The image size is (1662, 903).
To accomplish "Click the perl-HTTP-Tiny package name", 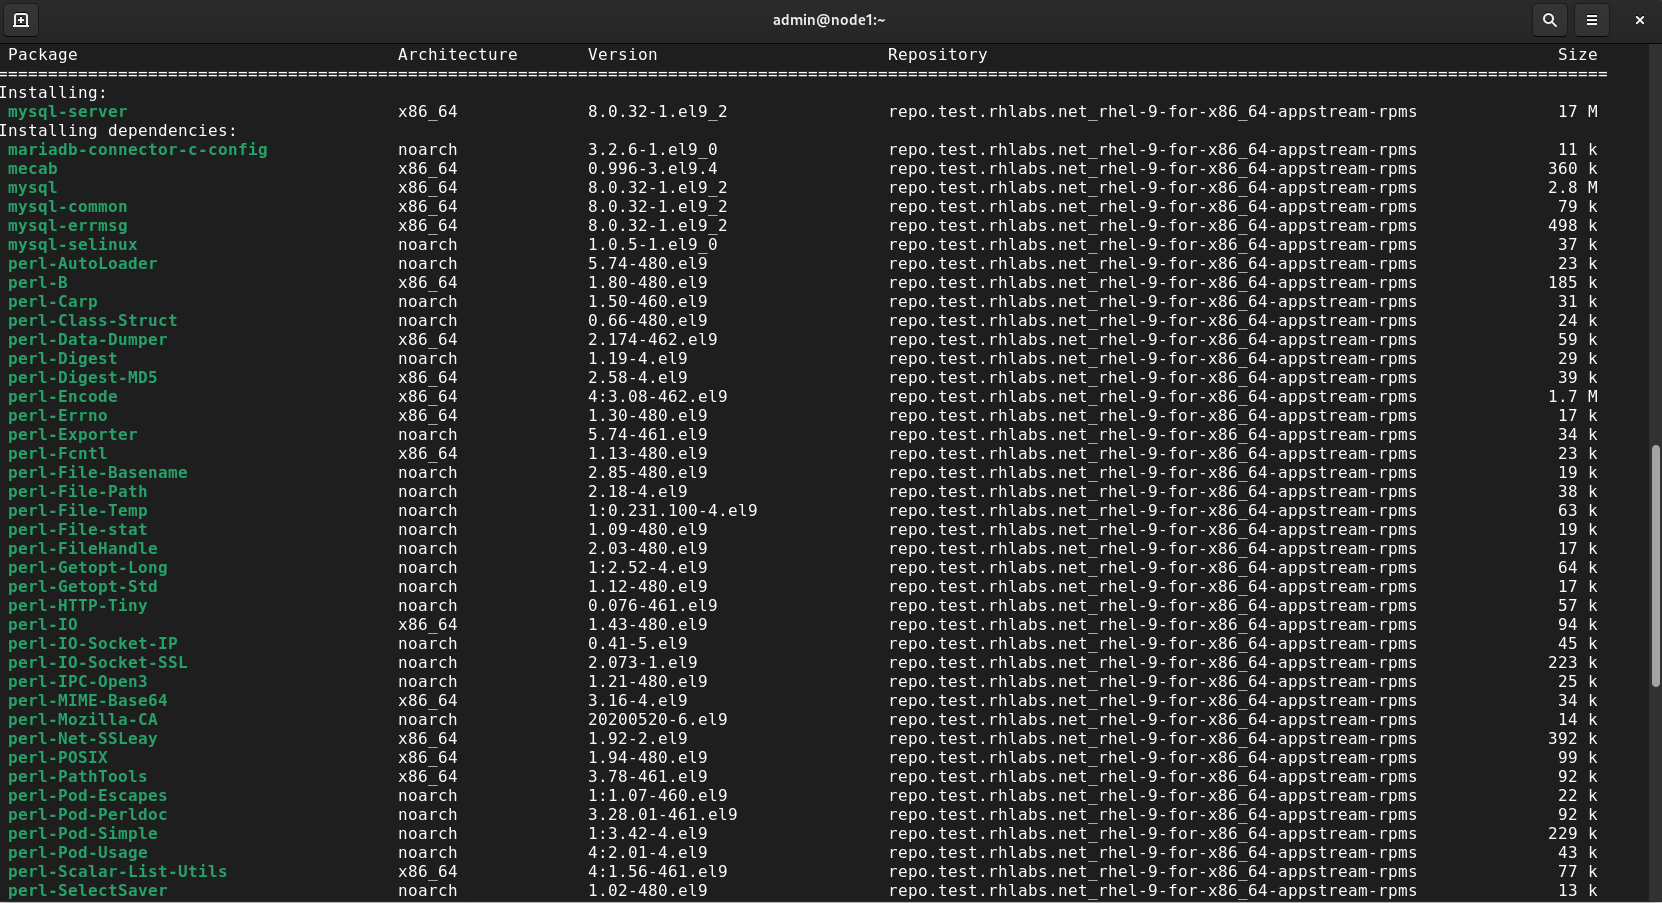I will coord(78,606).
